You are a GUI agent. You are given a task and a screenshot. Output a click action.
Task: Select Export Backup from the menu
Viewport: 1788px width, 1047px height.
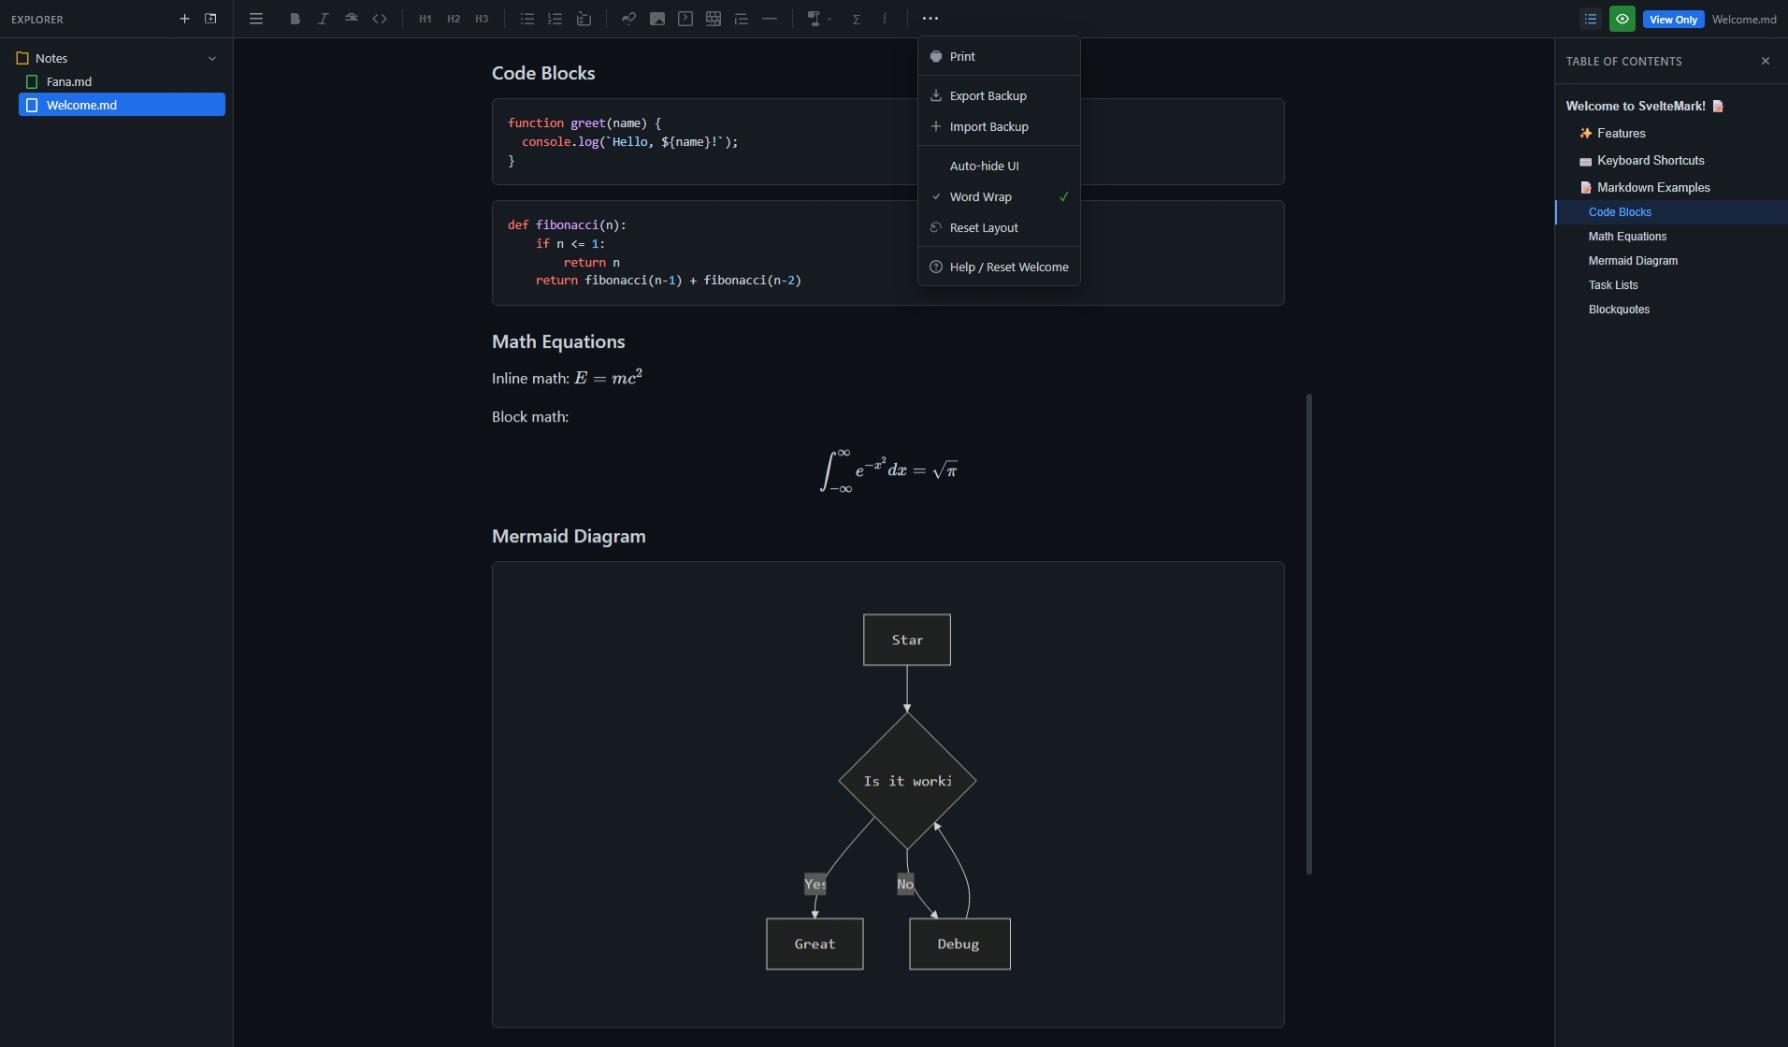[988, 95]
